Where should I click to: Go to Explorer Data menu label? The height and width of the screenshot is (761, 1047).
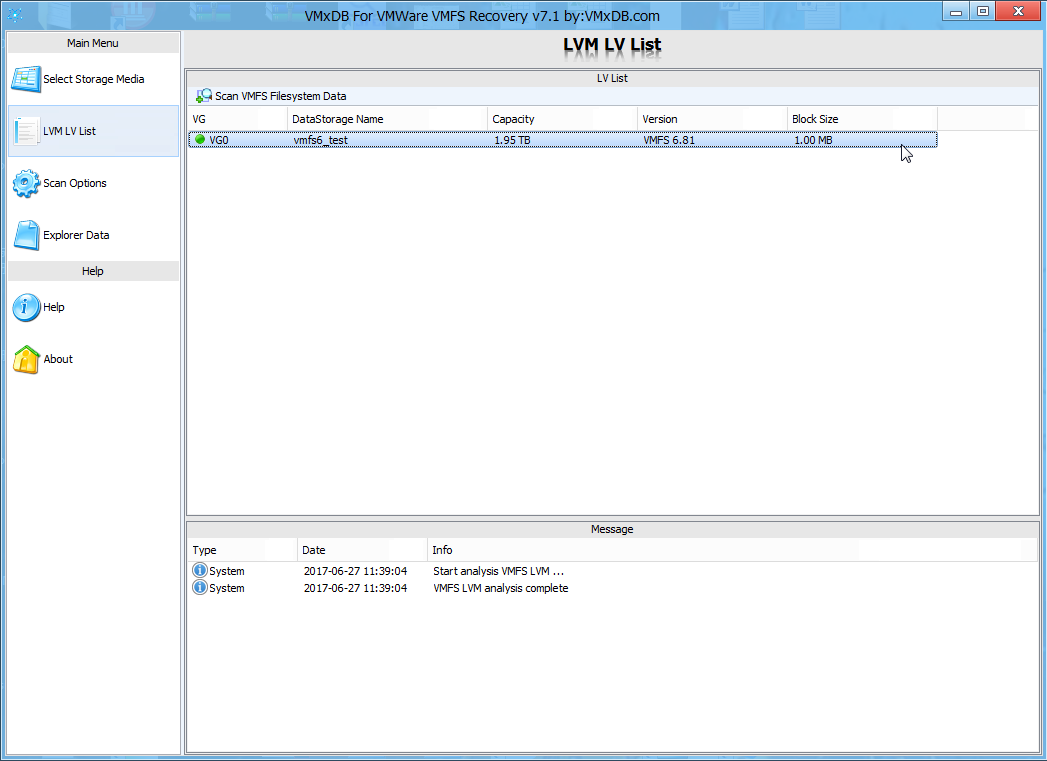pyautogui.click(x=76, y=235)
